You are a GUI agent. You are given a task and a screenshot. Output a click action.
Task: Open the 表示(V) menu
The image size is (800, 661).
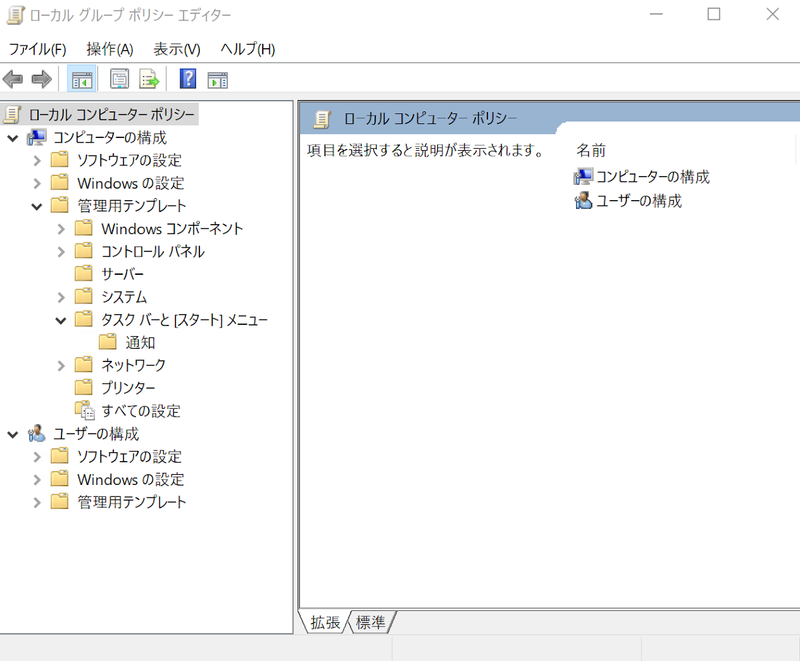click(177, 49)
